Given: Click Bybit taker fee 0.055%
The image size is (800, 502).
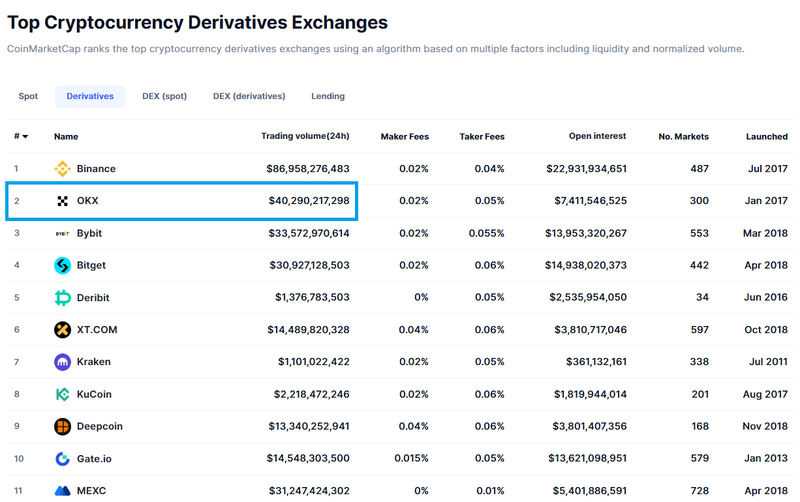Looking at the screenshot, I should tap(486, 233).
